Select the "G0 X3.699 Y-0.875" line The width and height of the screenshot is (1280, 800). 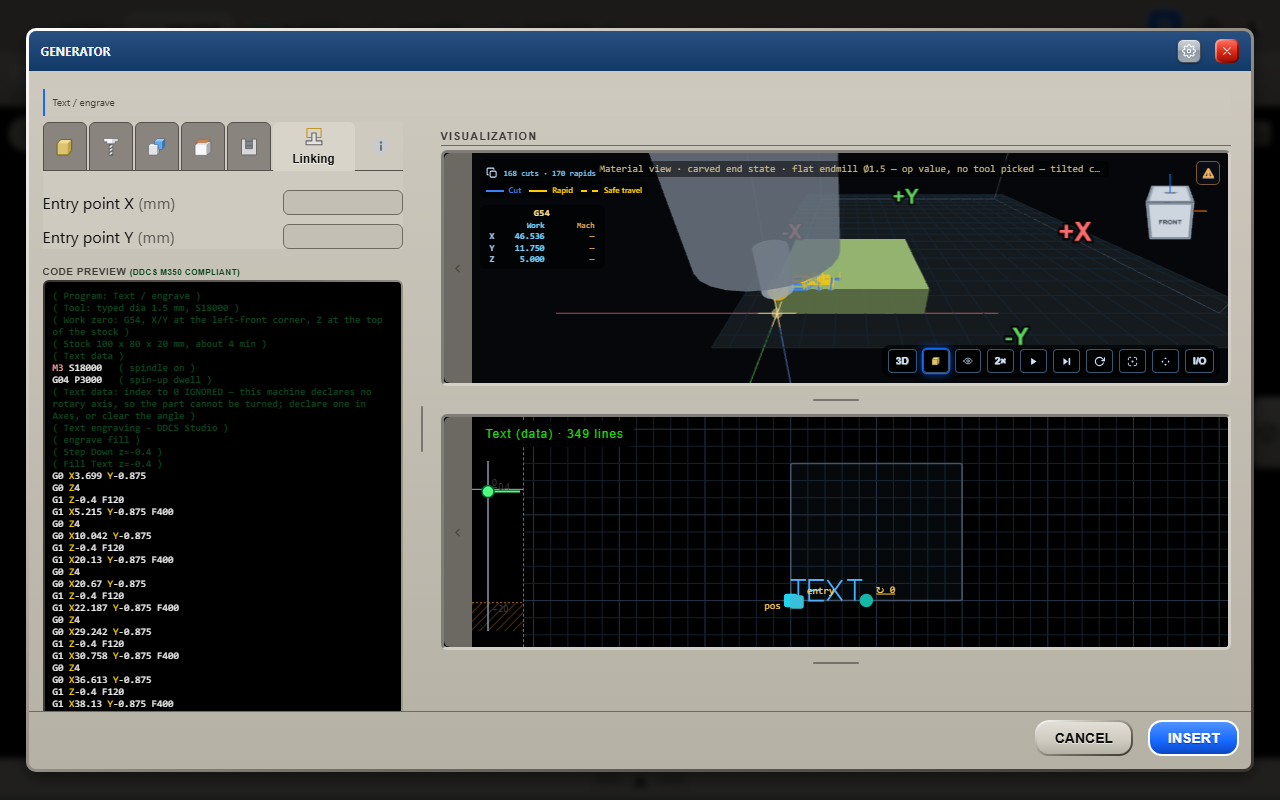[x=100, y=476]
